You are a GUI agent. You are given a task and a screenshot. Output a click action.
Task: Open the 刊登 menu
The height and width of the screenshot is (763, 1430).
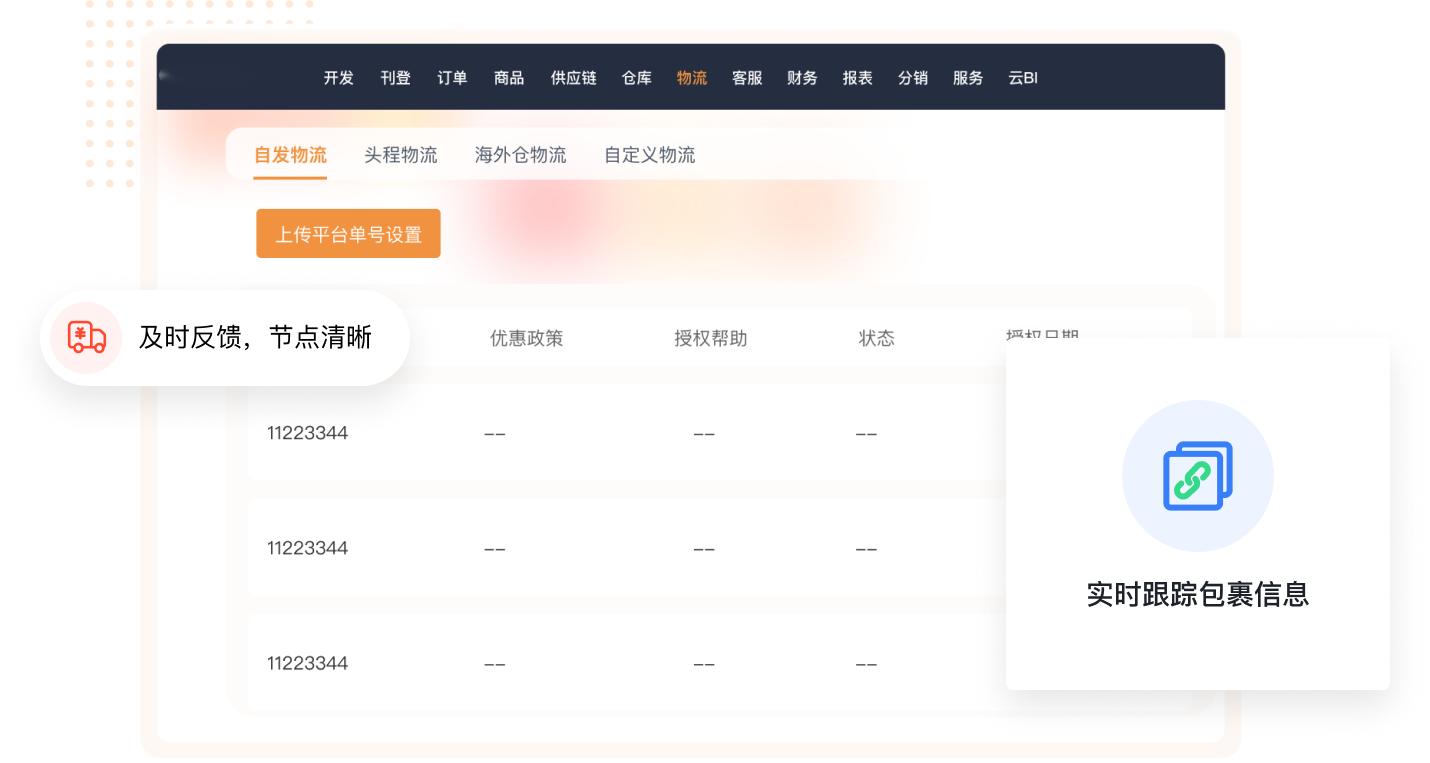click(x=395, y=78)
